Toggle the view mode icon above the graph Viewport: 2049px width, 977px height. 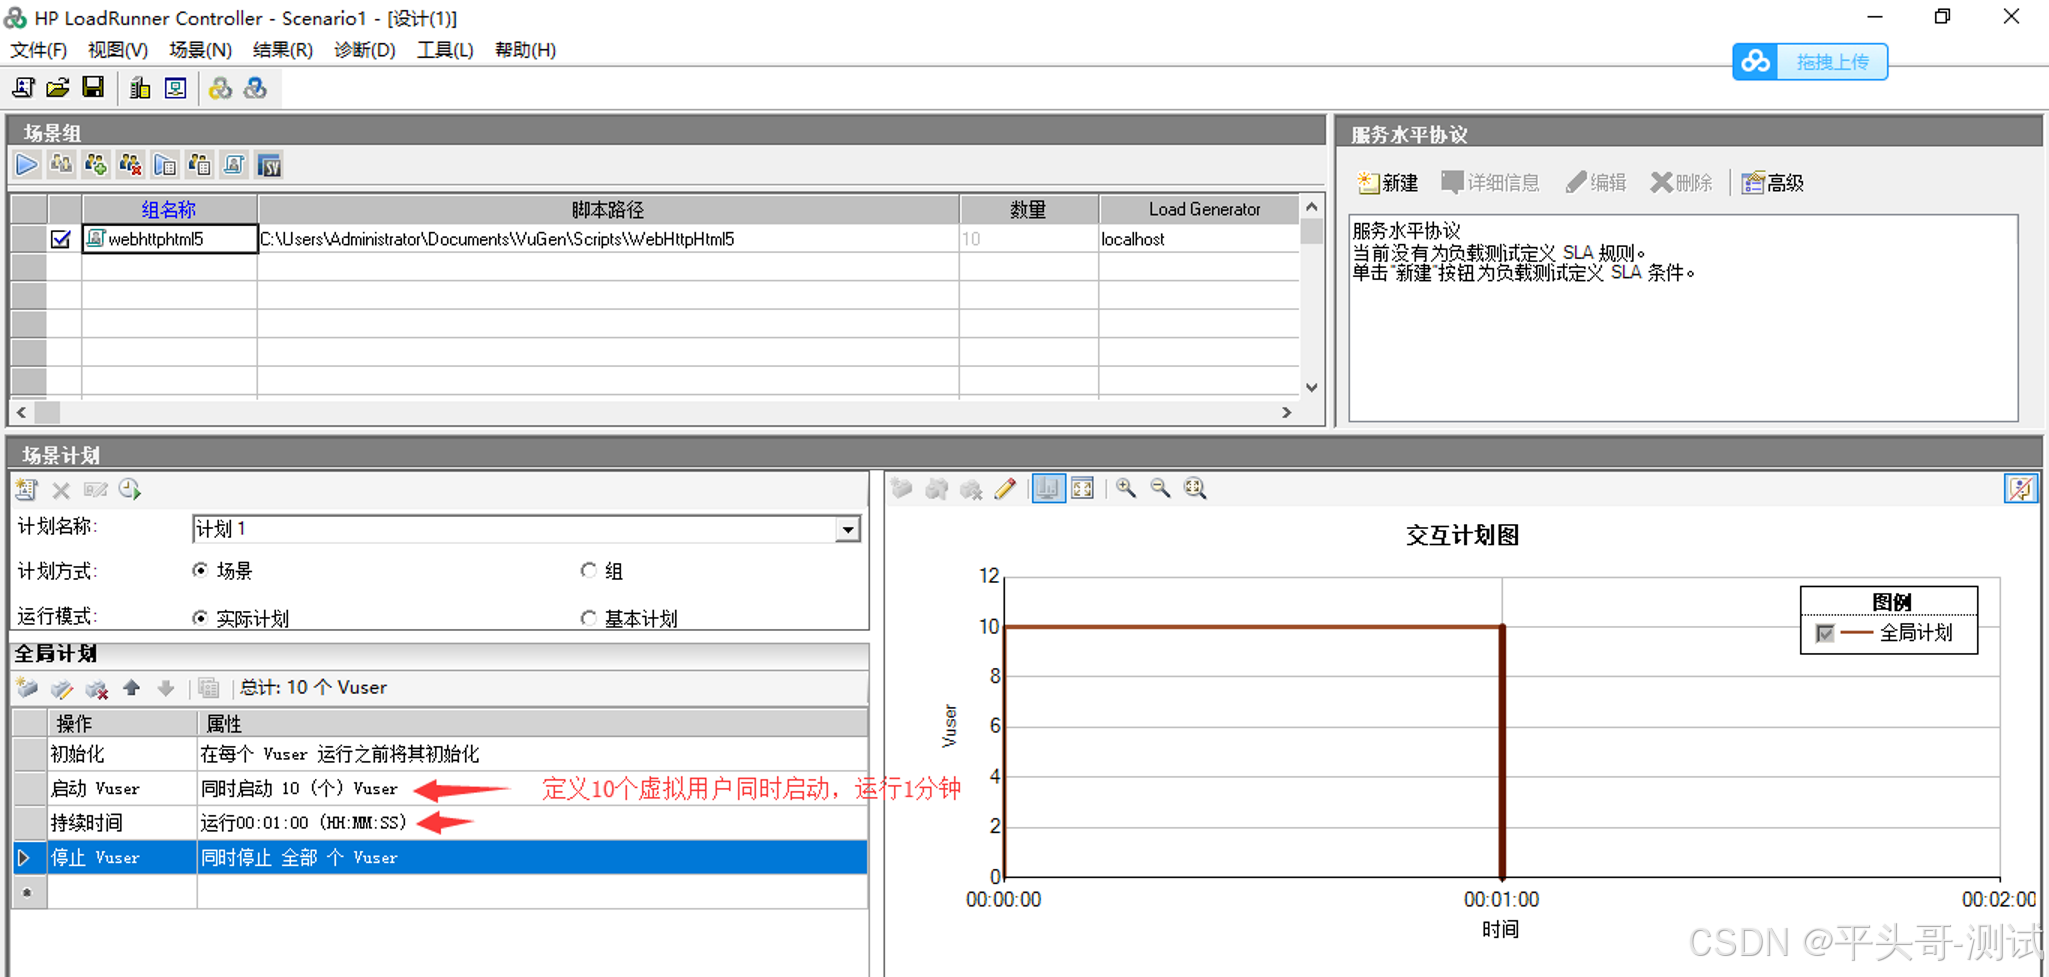1048,488
